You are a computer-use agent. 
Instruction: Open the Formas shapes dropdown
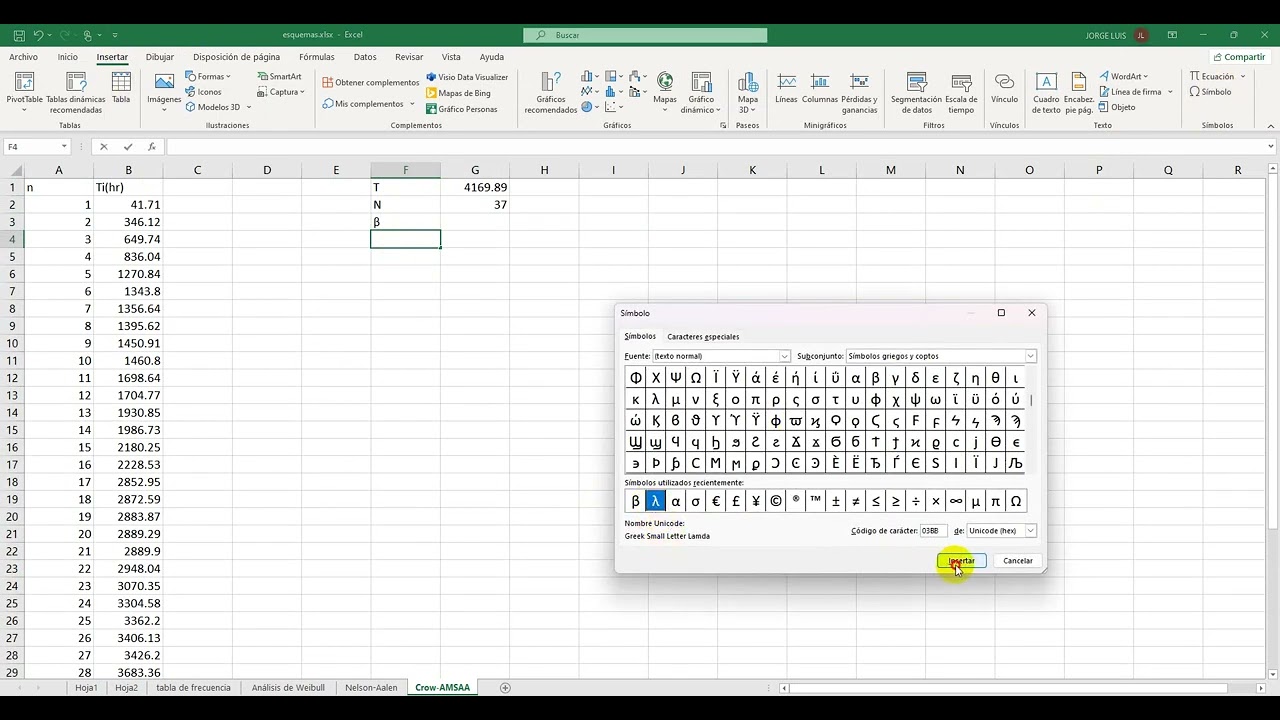208,77
